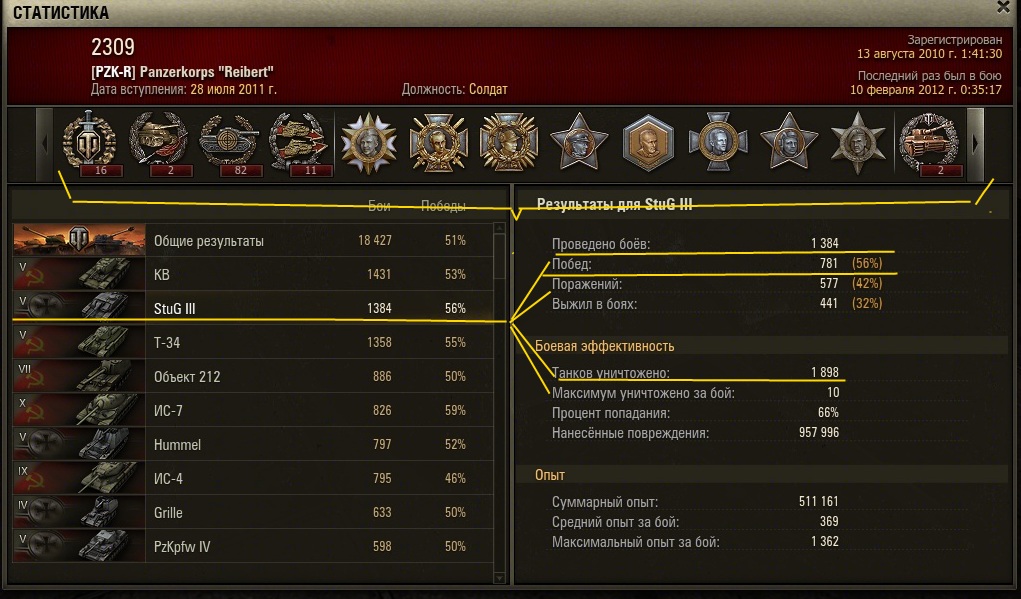
Task: Click the Invader badge showing 11
Action: [x=299, y=143]
